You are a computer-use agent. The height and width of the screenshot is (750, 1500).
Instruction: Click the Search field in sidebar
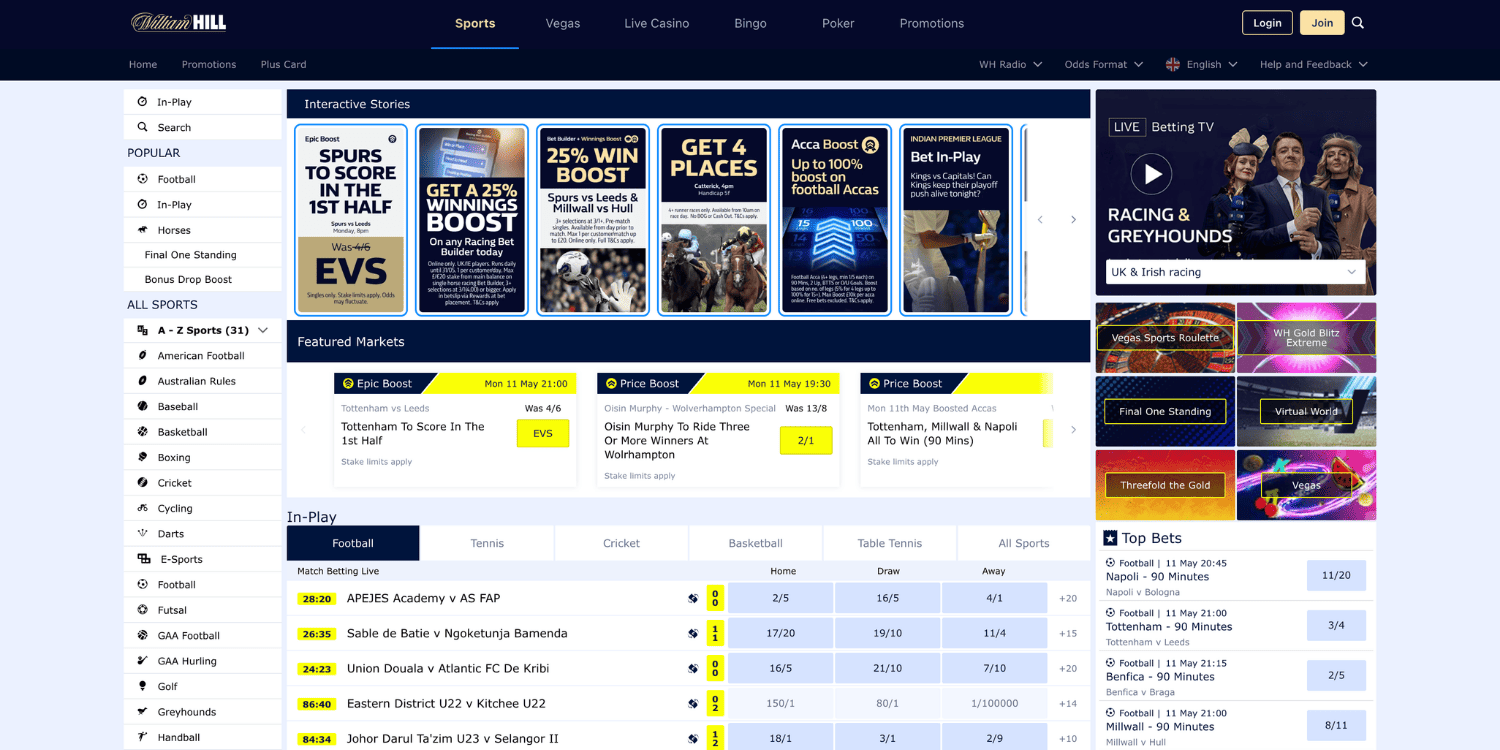(x=203, y=128)
